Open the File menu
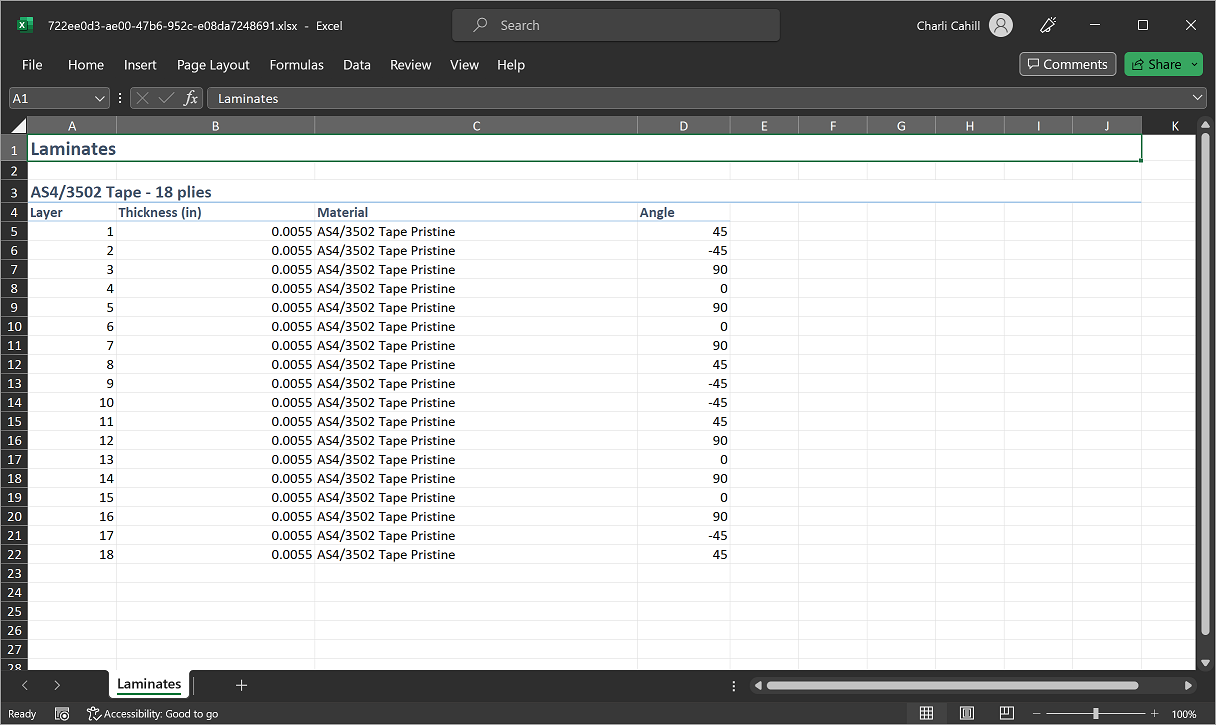This screenshot has width=1216, height=725. [32, 64]
